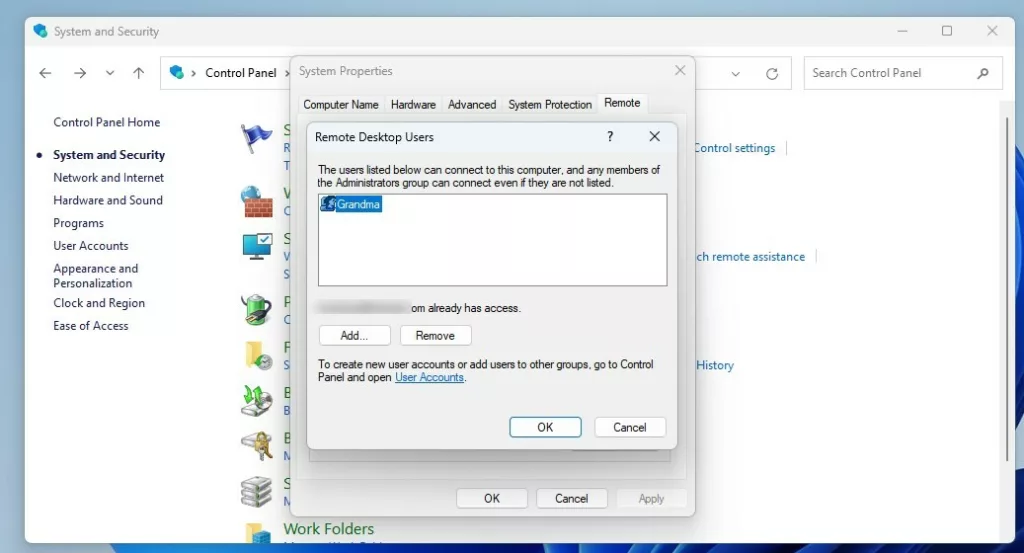Click Control Panel in address bar

tap(241, 73)
